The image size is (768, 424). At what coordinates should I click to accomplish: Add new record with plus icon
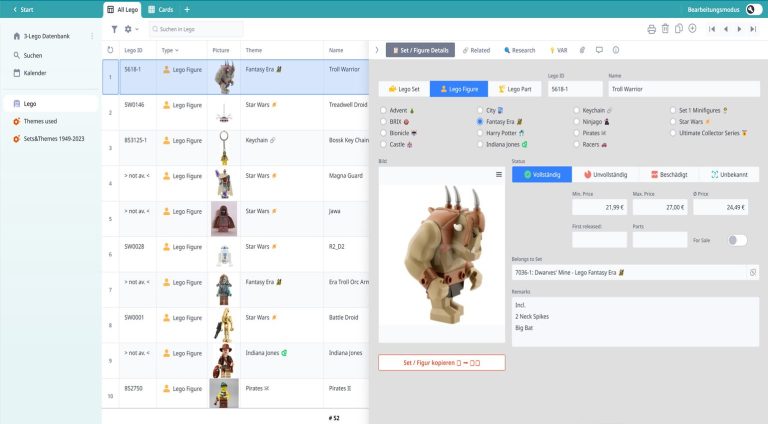click(692, 29)
